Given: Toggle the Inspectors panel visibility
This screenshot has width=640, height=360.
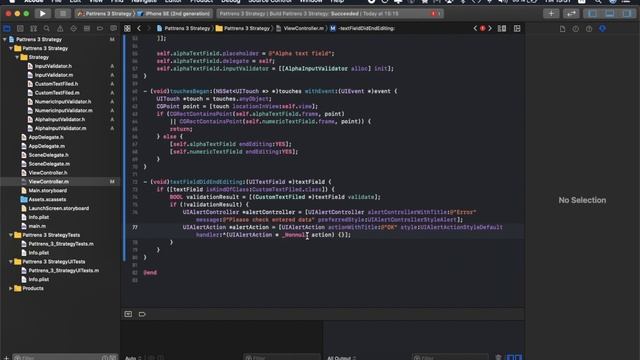Looking at the screenshot, I should click(x=627, y=13).
